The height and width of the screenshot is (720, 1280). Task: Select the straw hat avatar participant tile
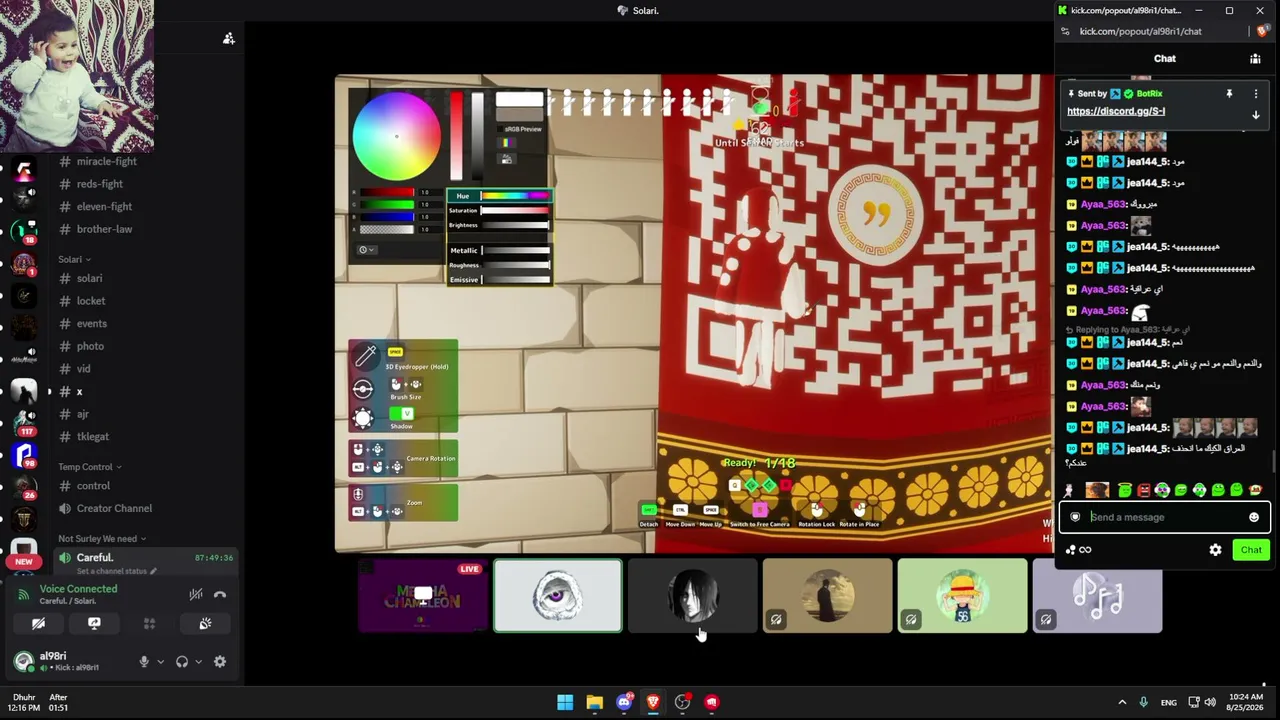pyautogui.click(x=962, y=596)
